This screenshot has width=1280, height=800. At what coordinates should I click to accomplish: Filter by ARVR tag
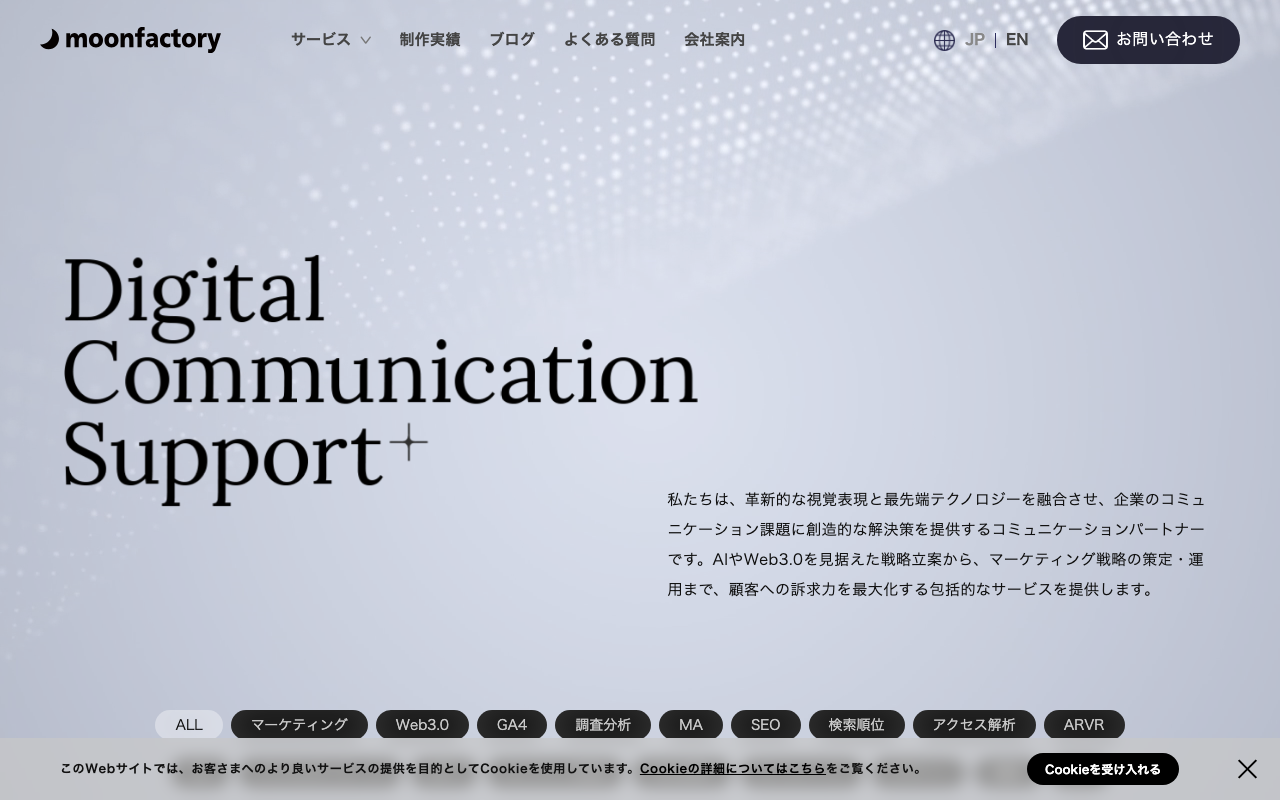(x=1084, y=725)
